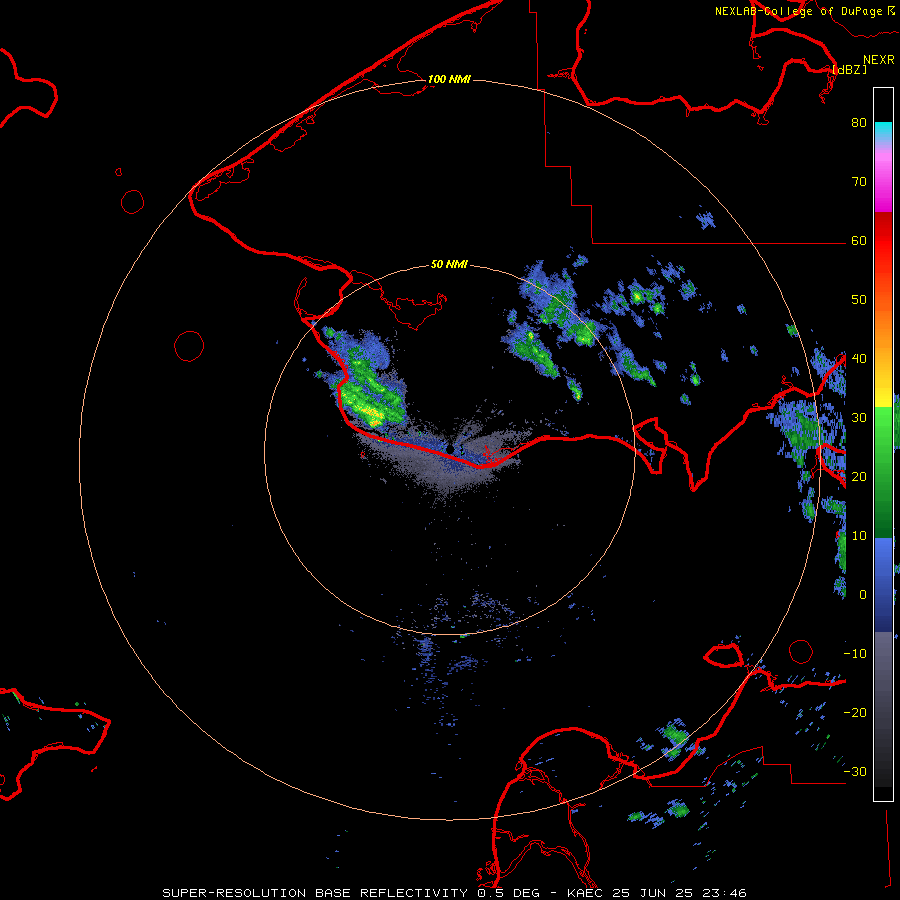Pick the green segment of the color bar

pyautogui.click(x=883, y=471)
